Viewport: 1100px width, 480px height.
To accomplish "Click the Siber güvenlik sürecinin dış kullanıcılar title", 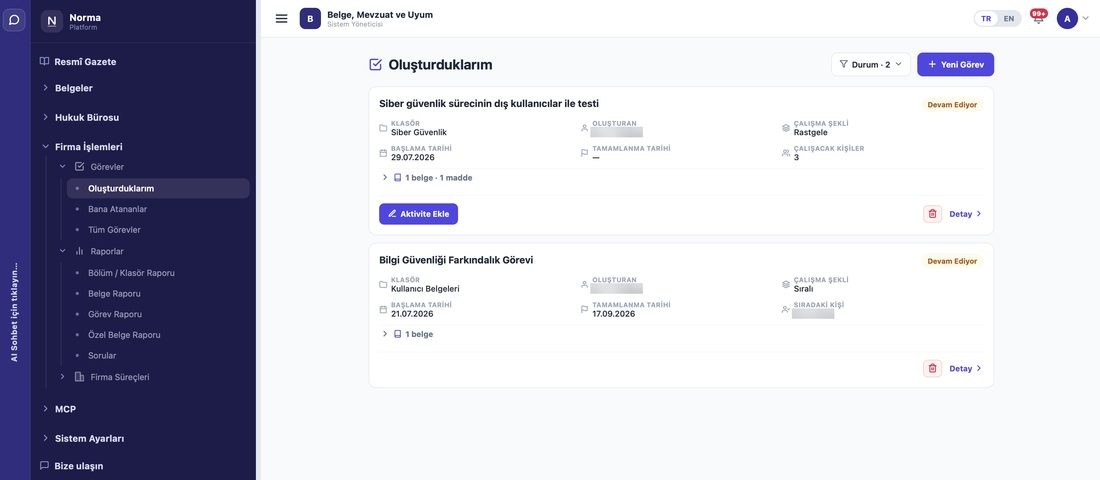I will 489,103.
